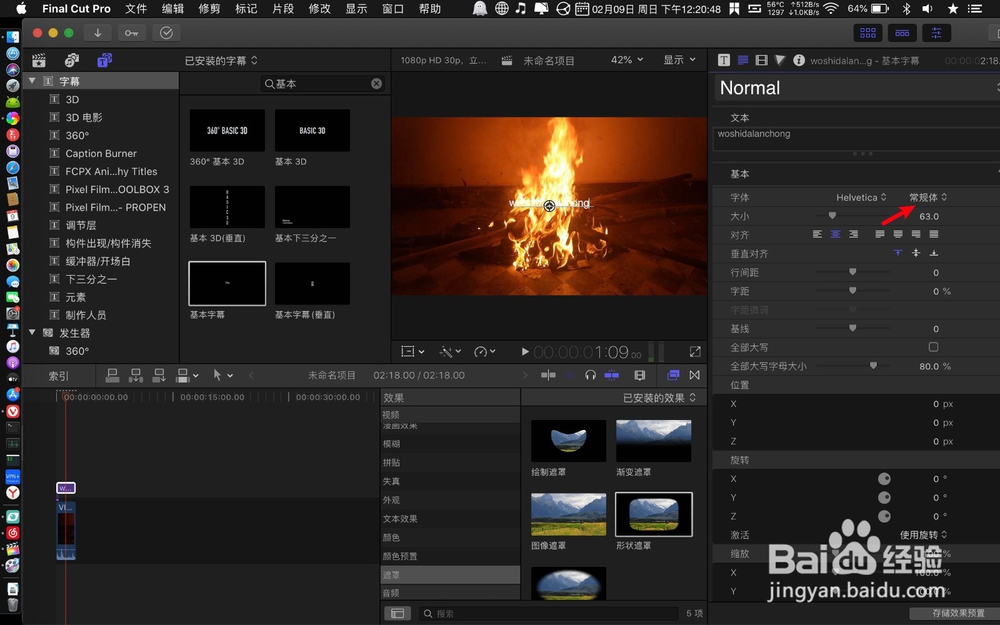Select the 遮罩 effects category

pyautogui.click(x=392, y=575)
